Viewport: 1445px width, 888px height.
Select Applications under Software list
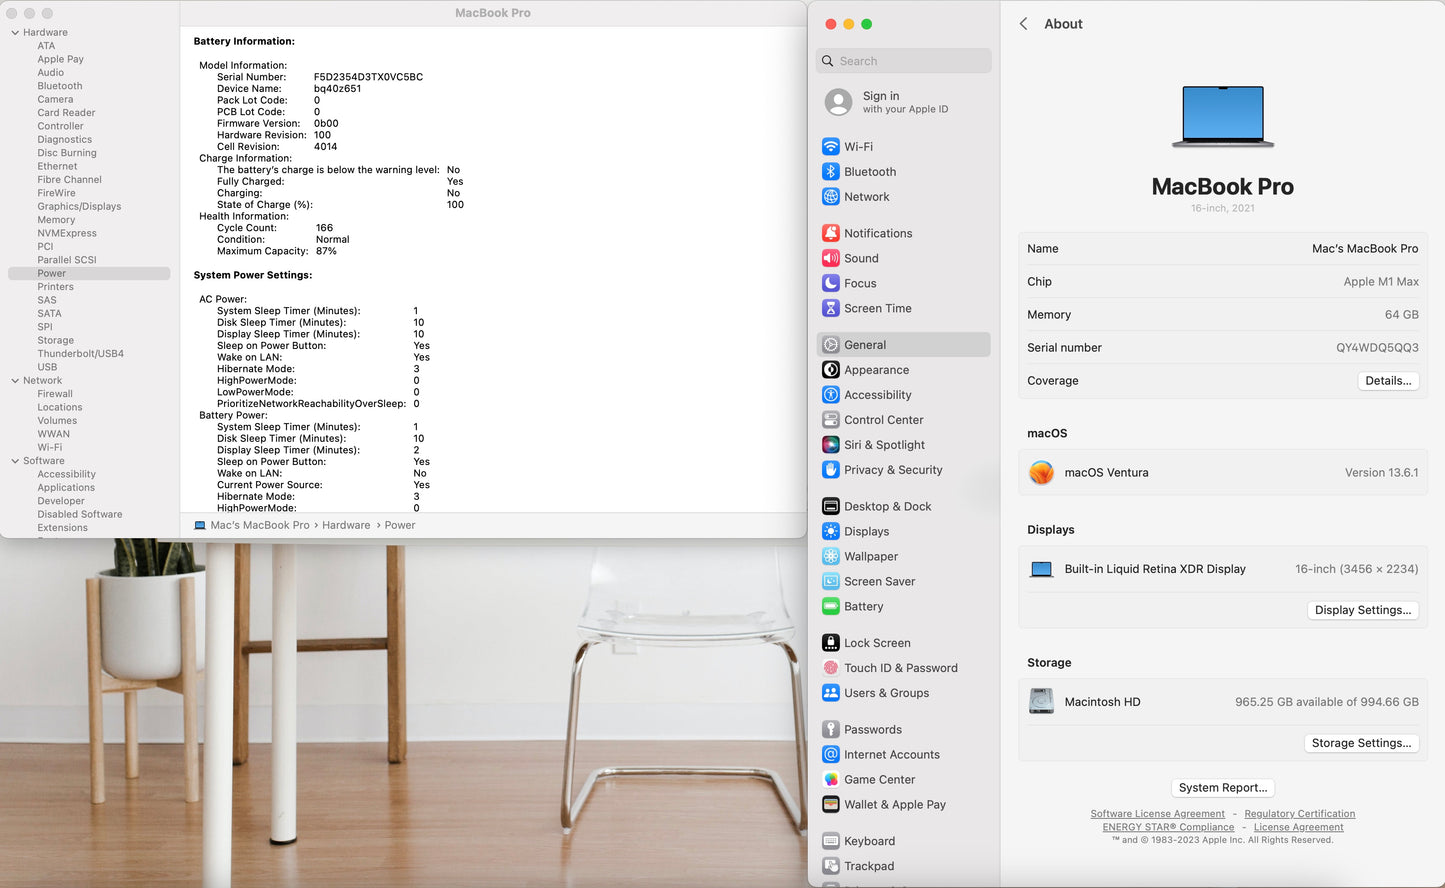(x=66, y=488)
